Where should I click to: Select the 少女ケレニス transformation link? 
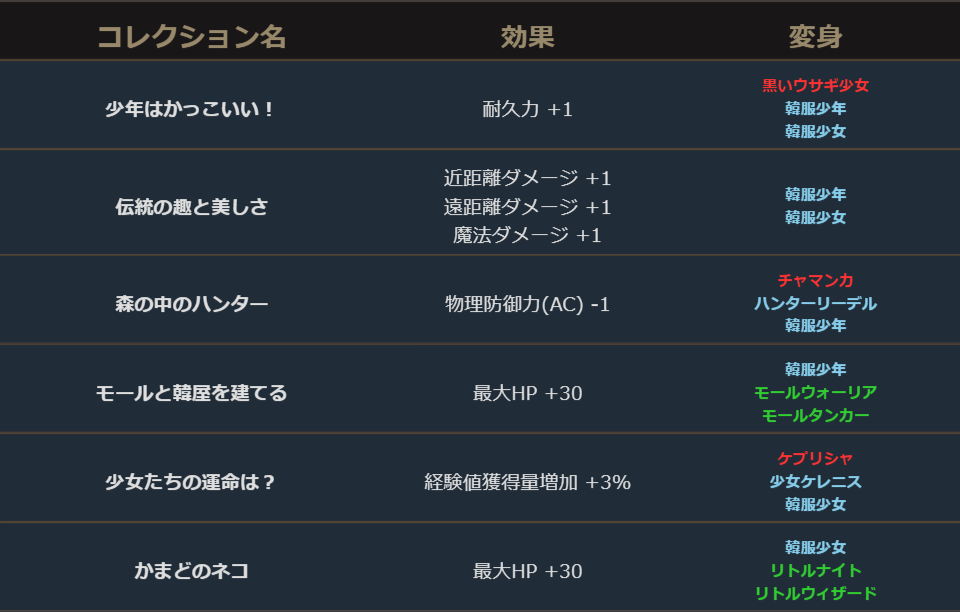(x=815, y=482)
